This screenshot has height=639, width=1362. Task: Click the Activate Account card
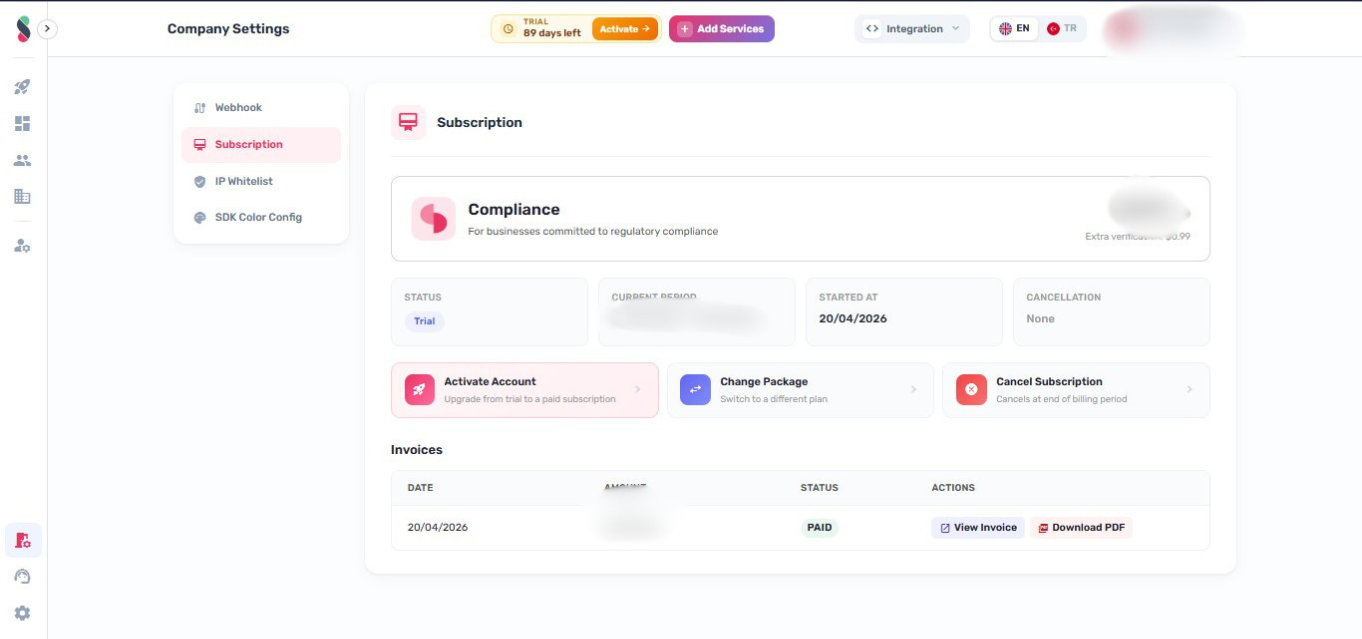pyautogui.click(x=525, y=390)
